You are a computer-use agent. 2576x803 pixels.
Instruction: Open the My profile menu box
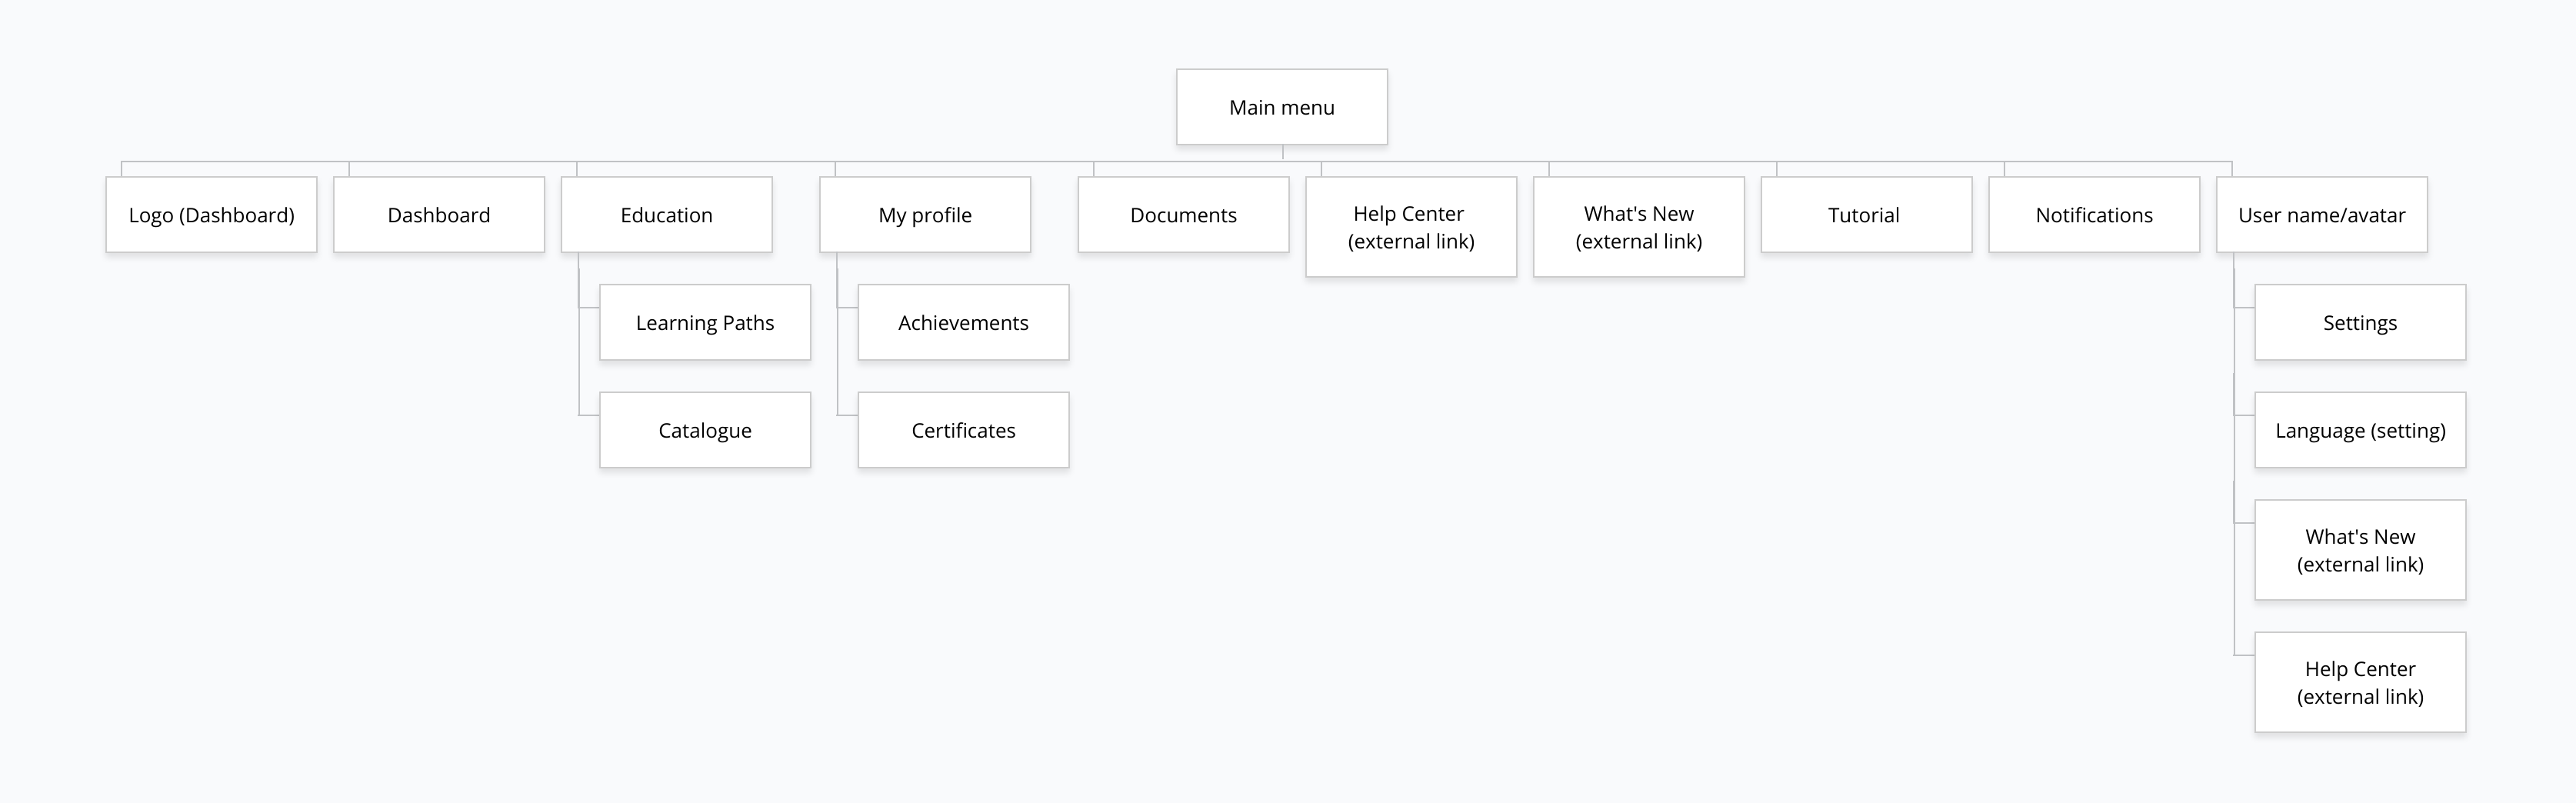click(x=925, y=215)
